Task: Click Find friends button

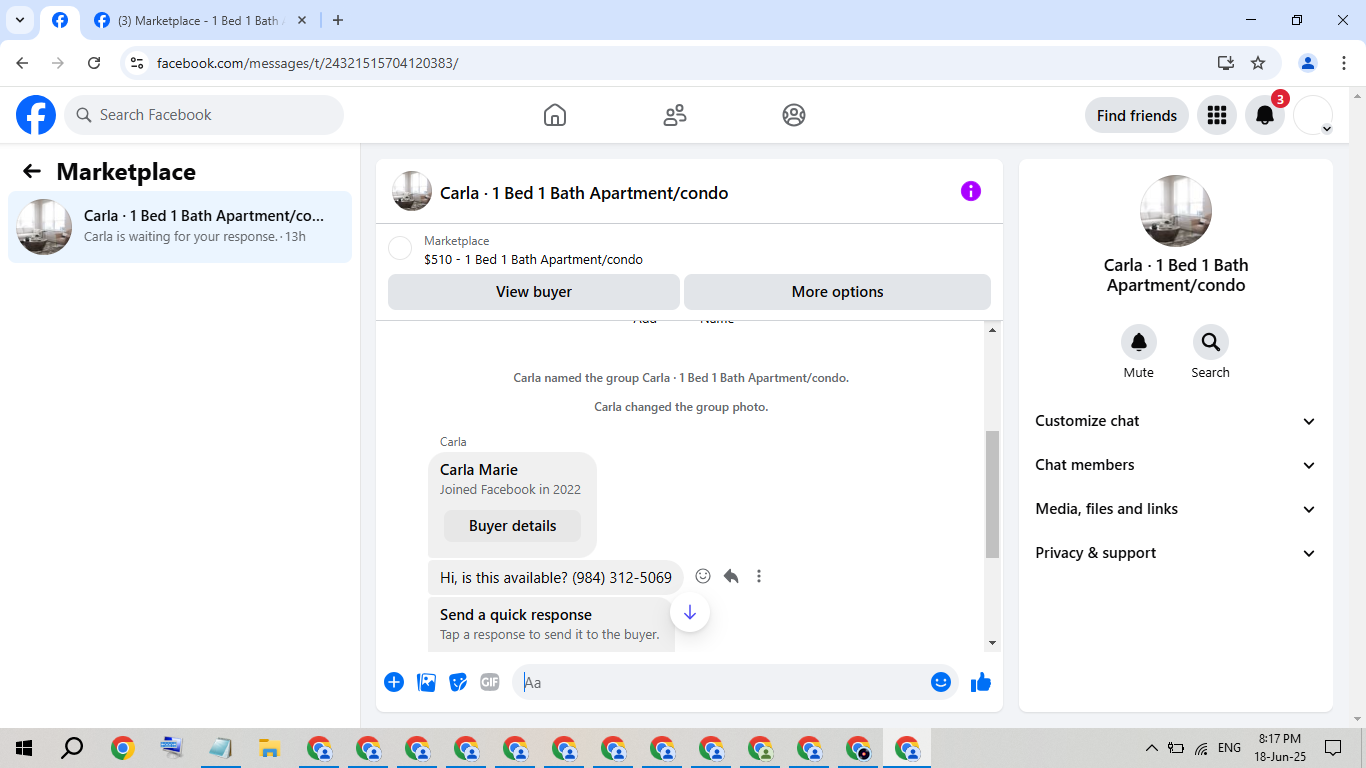Action: 1137,115
